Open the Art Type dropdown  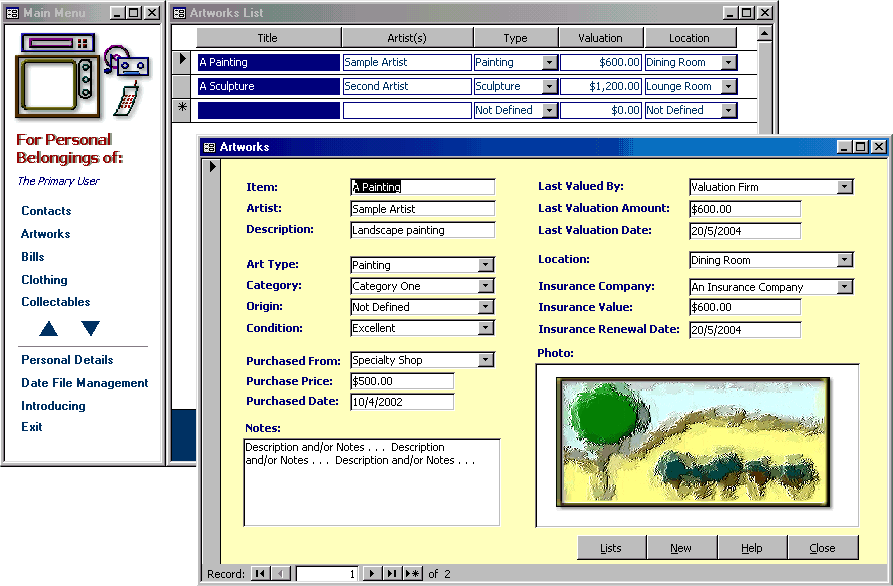tap(485, 265)
